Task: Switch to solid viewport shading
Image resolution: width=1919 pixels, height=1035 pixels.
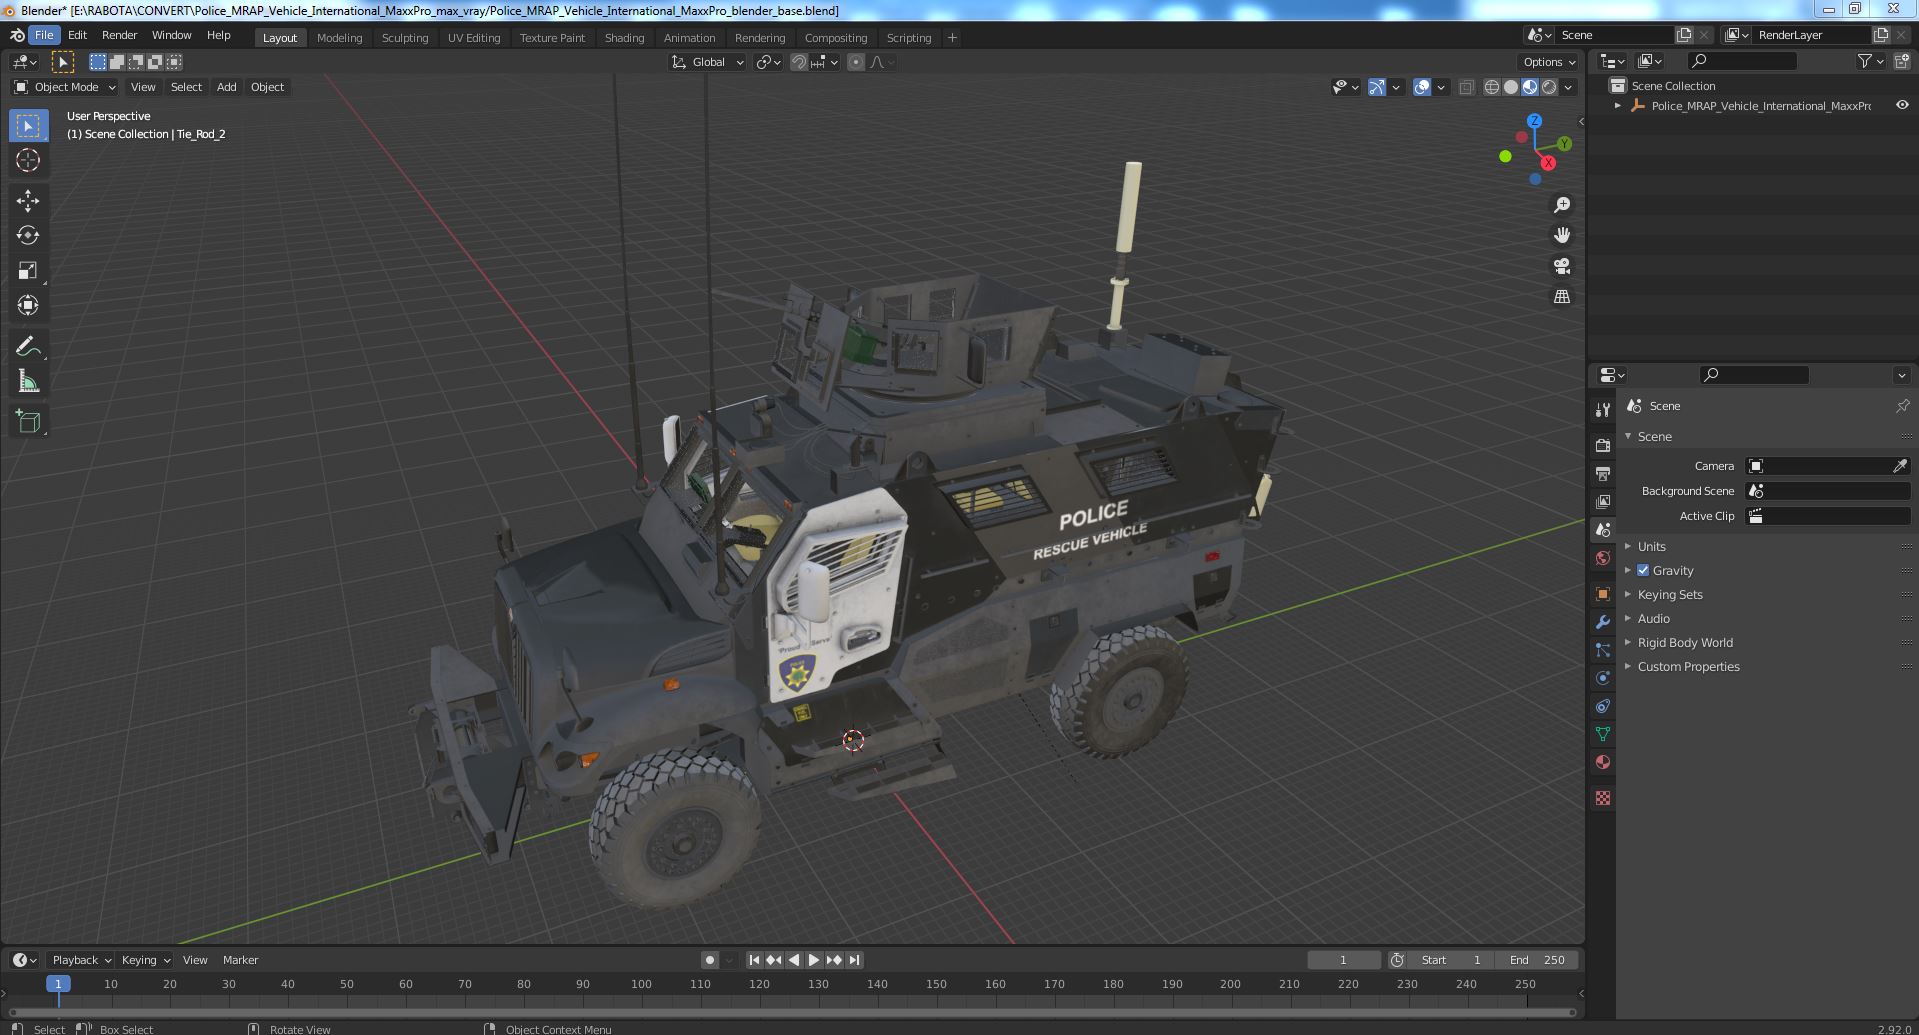Action: click(x=1511, y=87)
